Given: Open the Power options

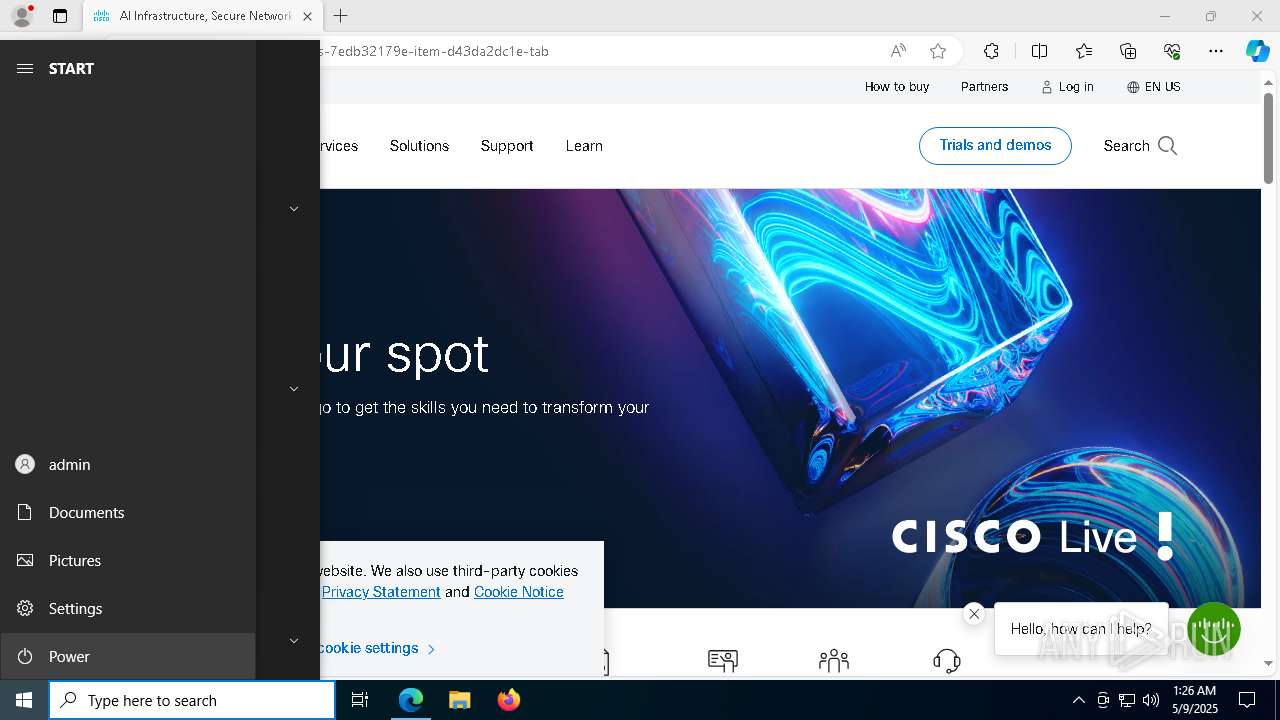Looking at the screenshot, I should [128, 656].
